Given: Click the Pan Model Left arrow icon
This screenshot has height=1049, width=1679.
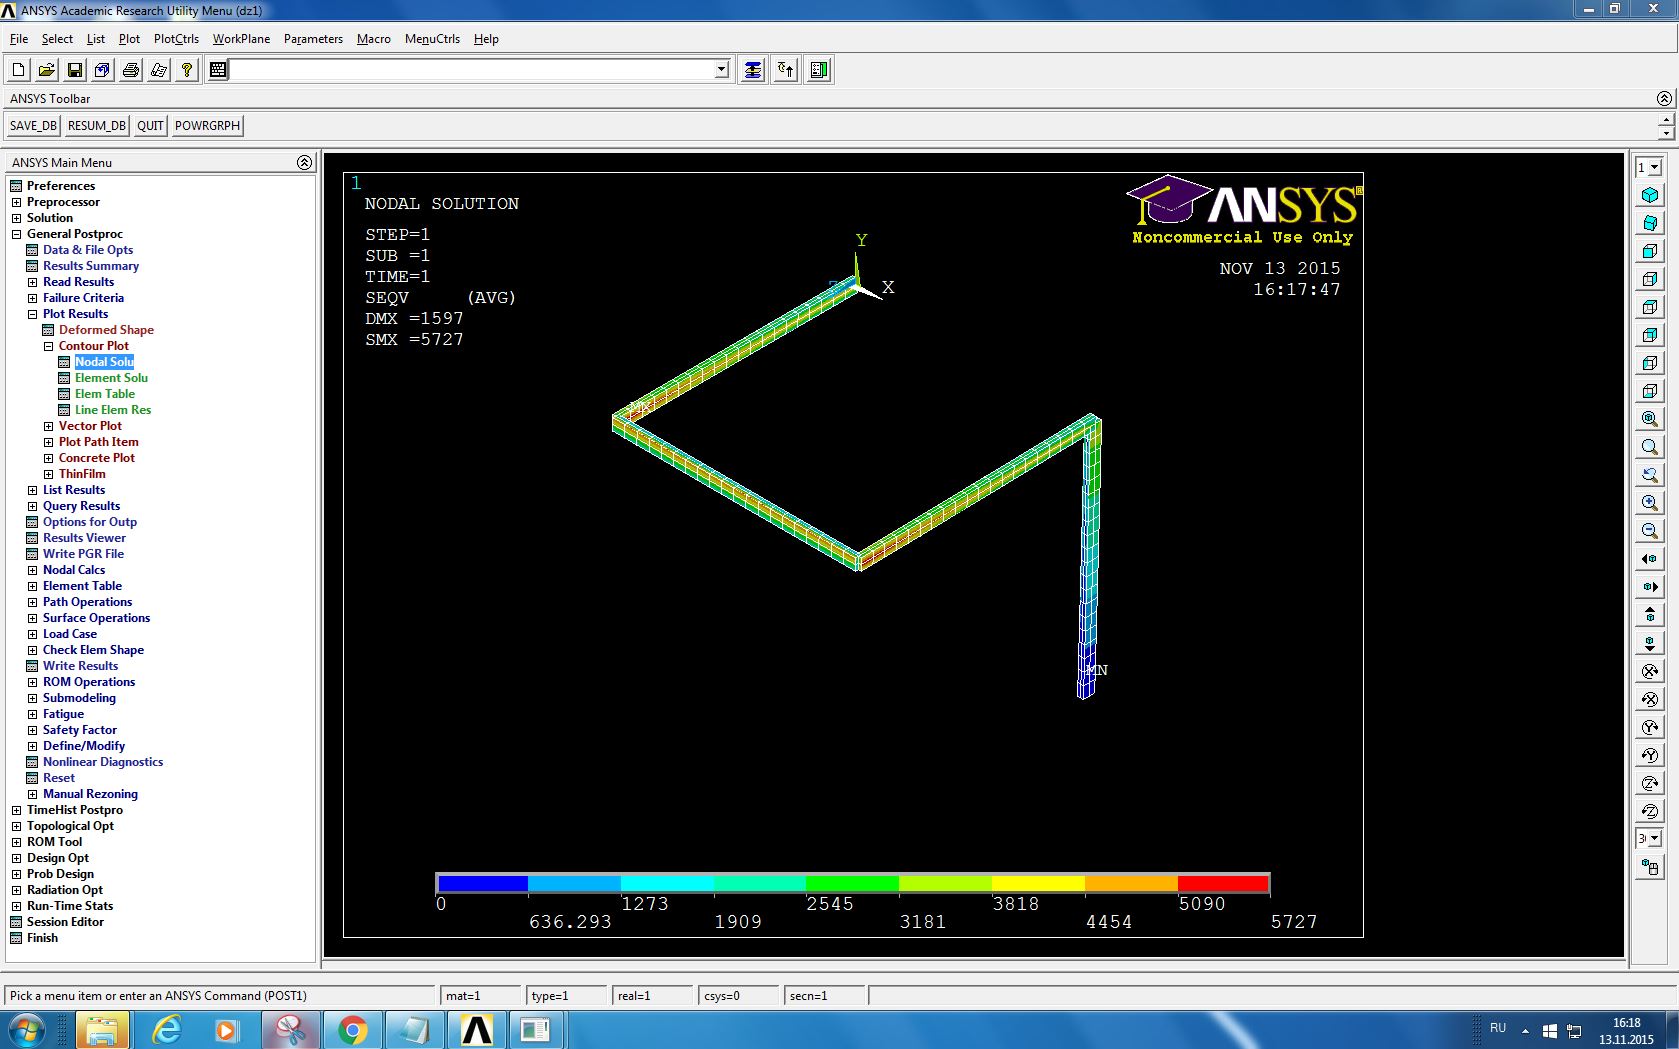Looking at the screenshot, I should 1650,559.
